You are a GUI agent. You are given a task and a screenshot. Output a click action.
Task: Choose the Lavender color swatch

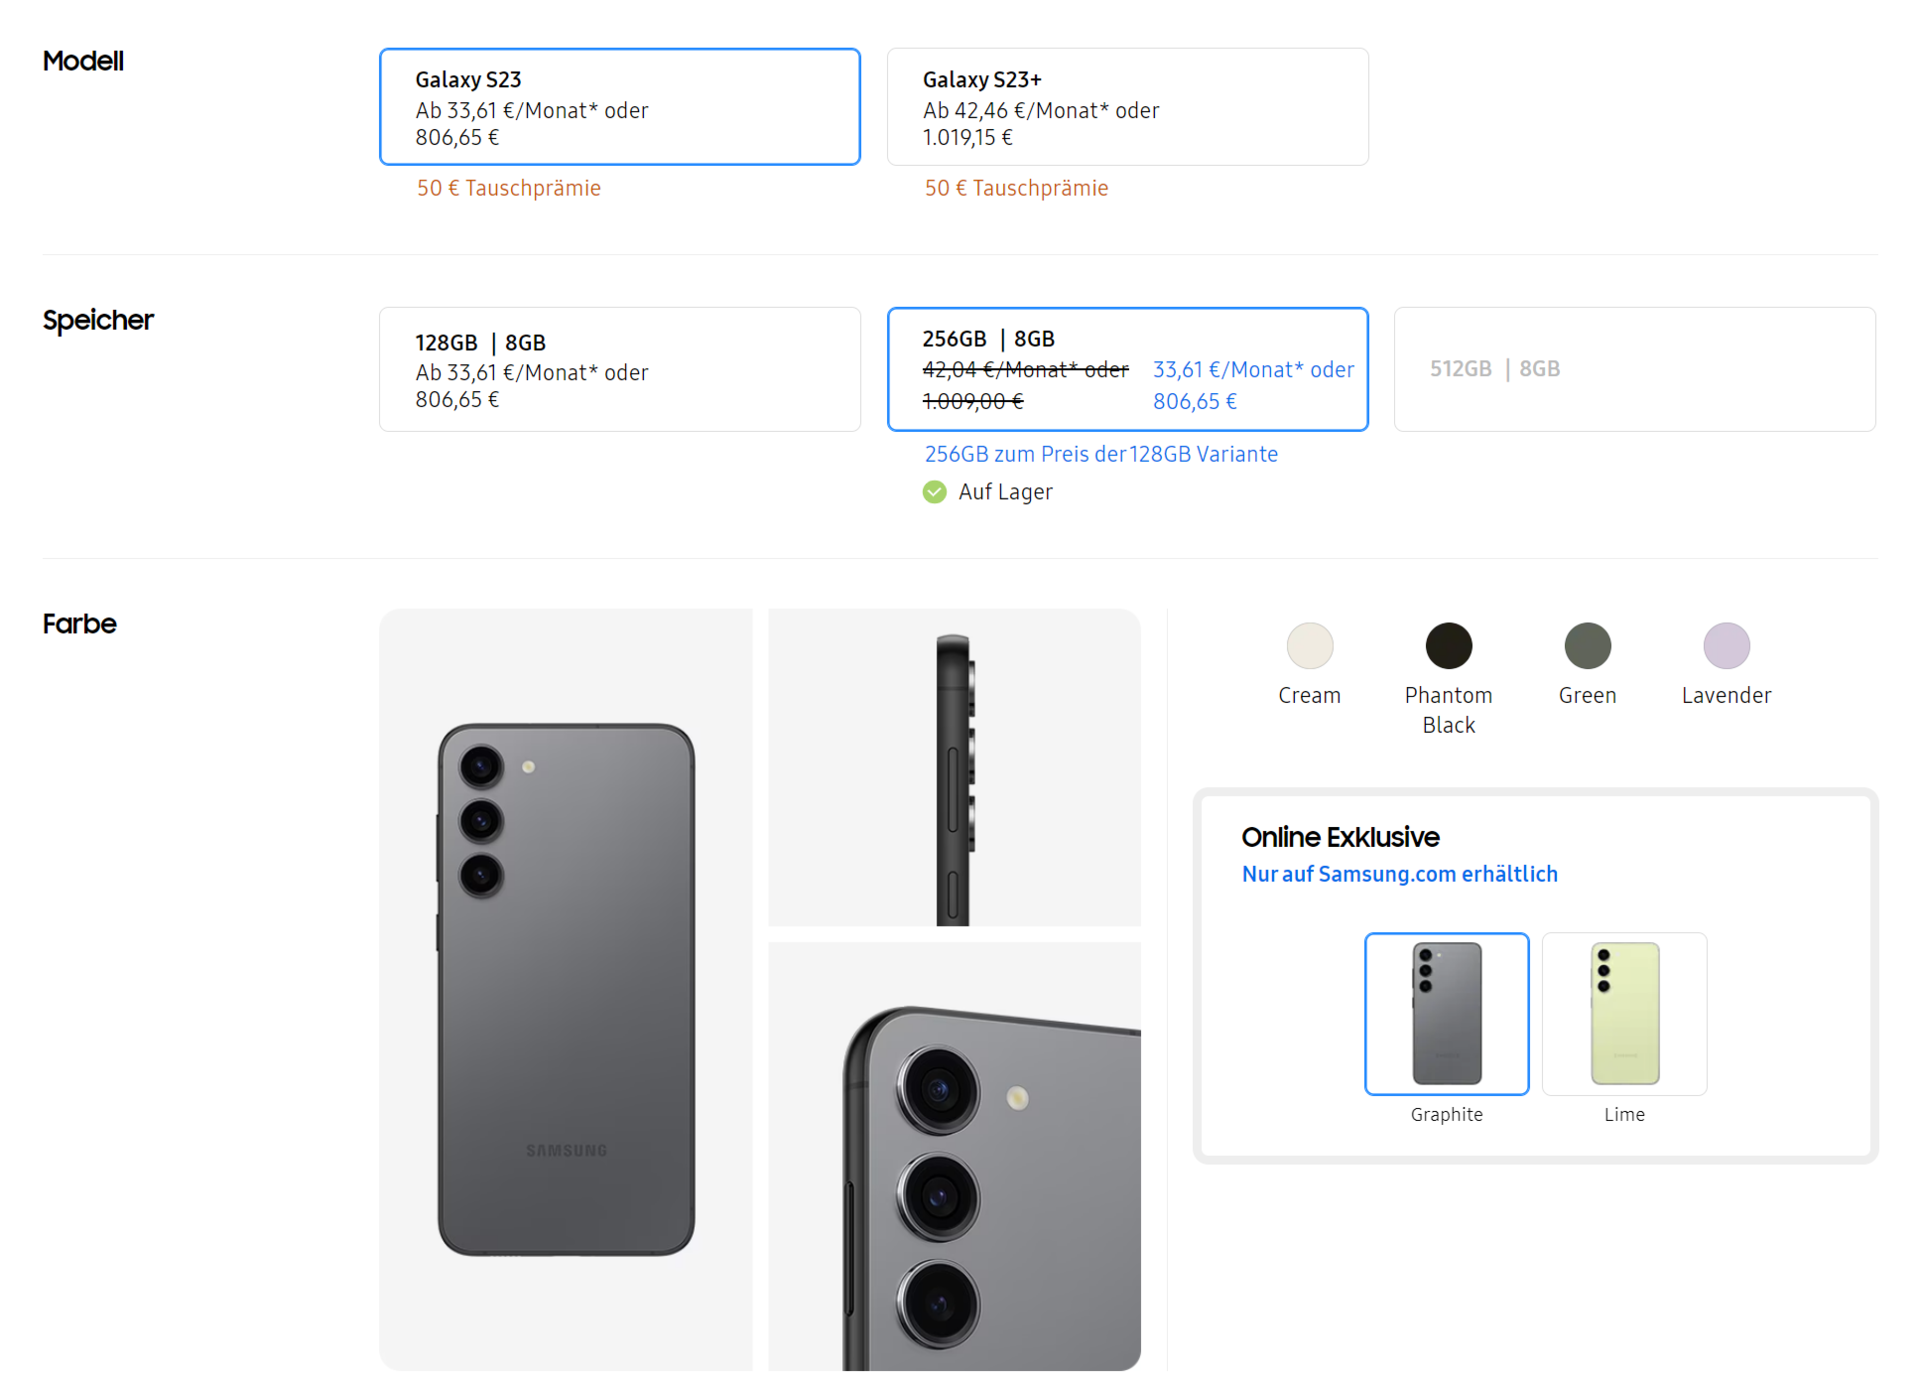(1726, 646)
